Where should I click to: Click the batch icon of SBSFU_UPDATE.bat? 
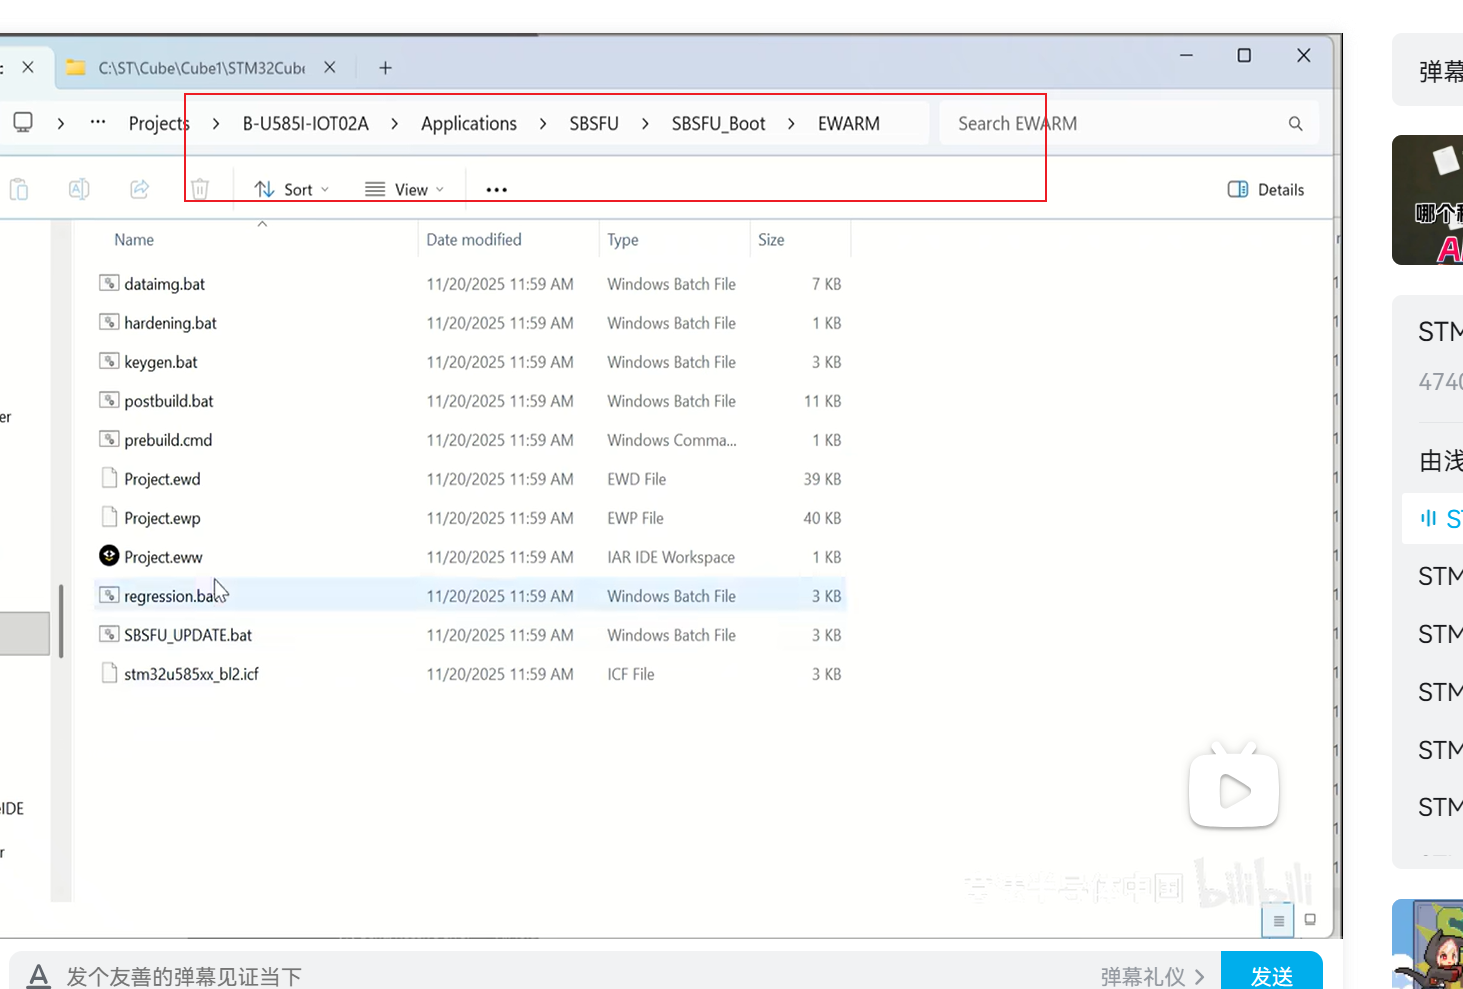click(x=109, y=634)
